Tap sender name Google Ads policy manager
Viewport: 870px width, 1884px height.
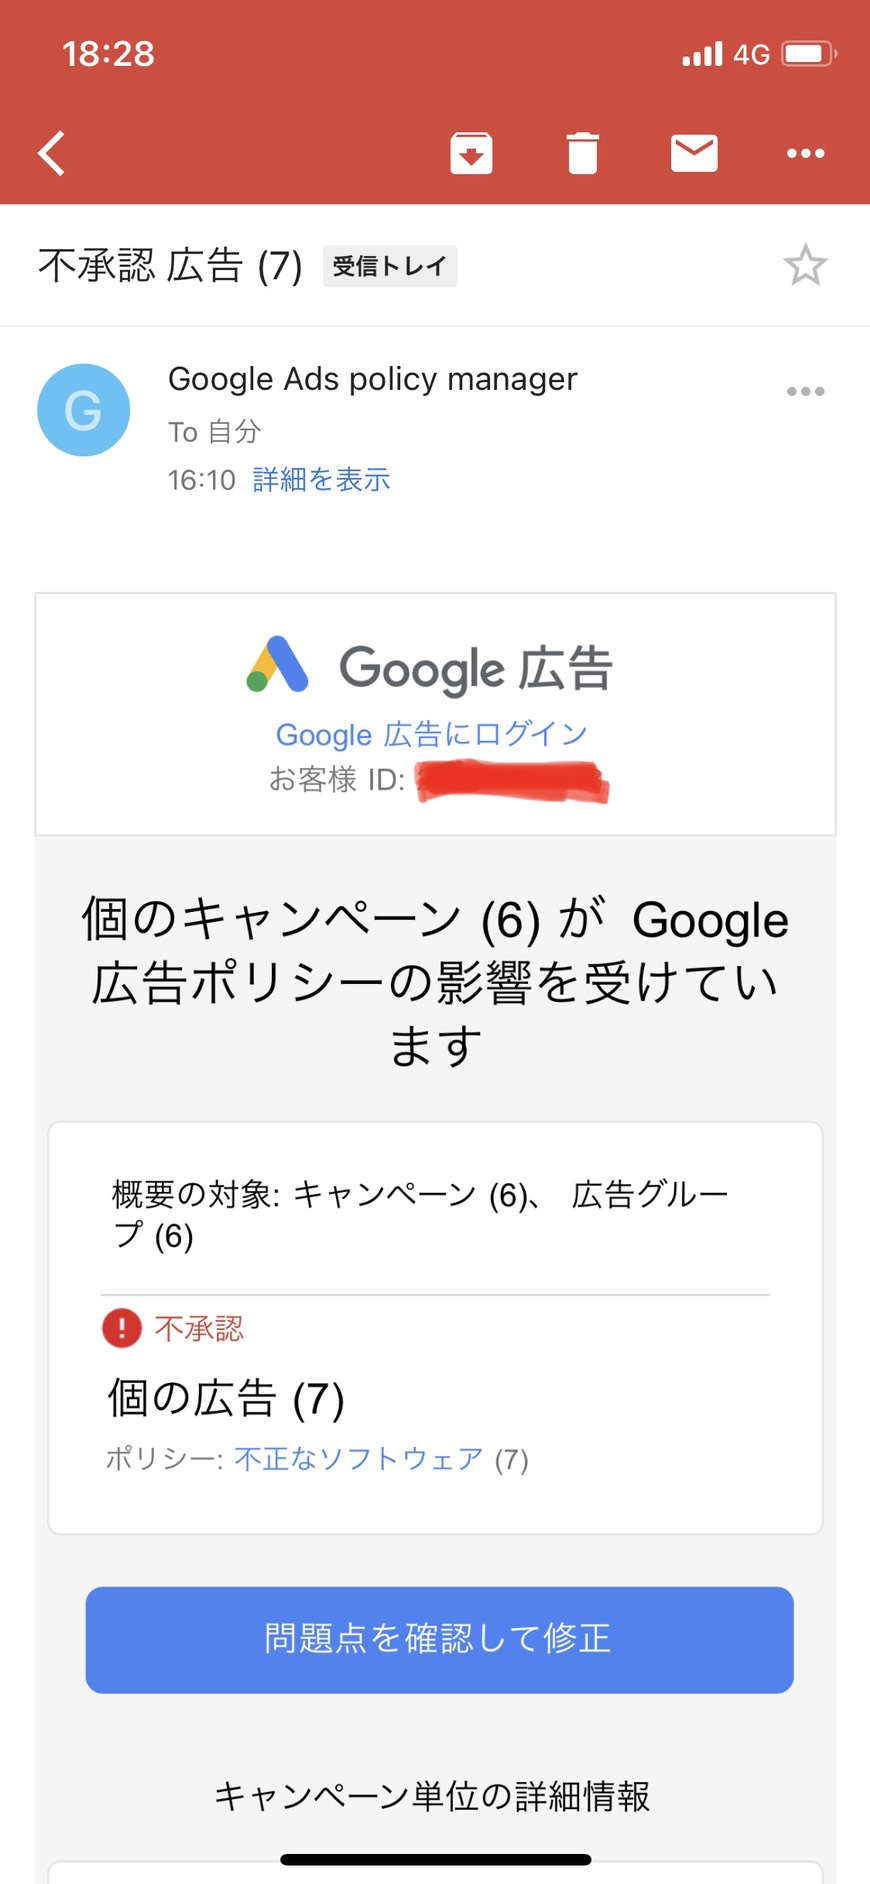tap(372, 379)
